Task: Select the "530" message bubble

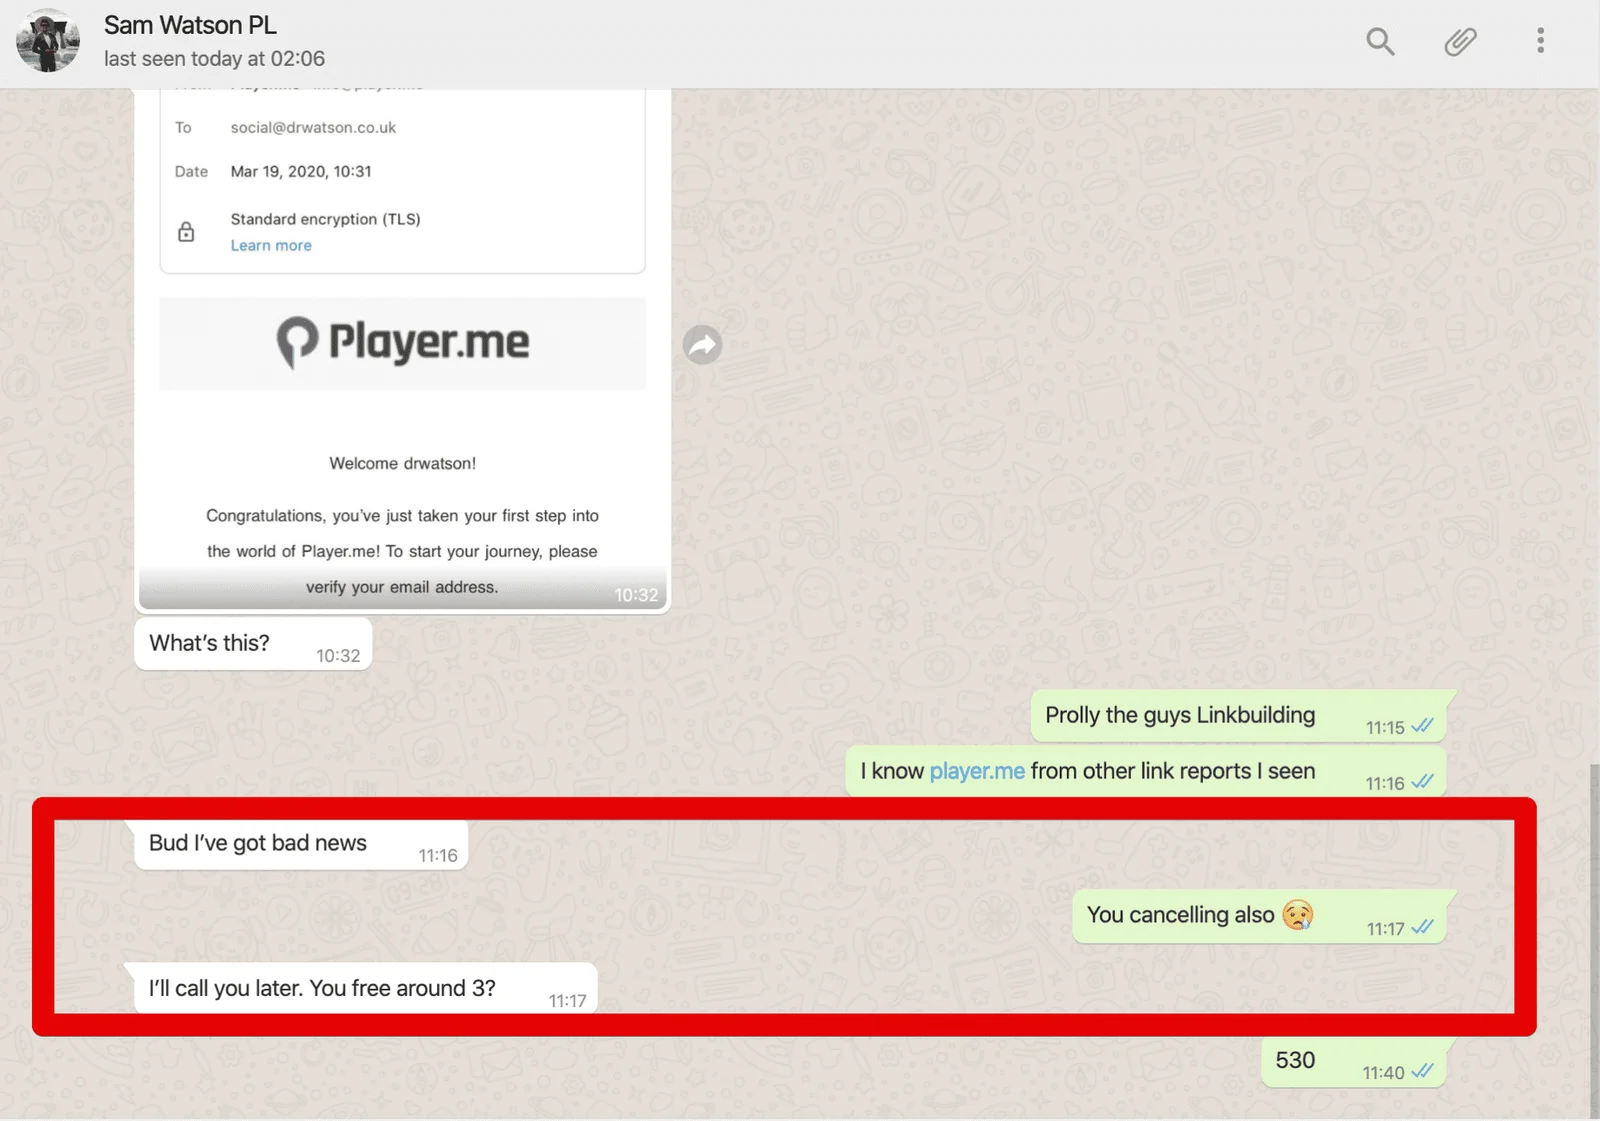Action: point(1353,1062)
